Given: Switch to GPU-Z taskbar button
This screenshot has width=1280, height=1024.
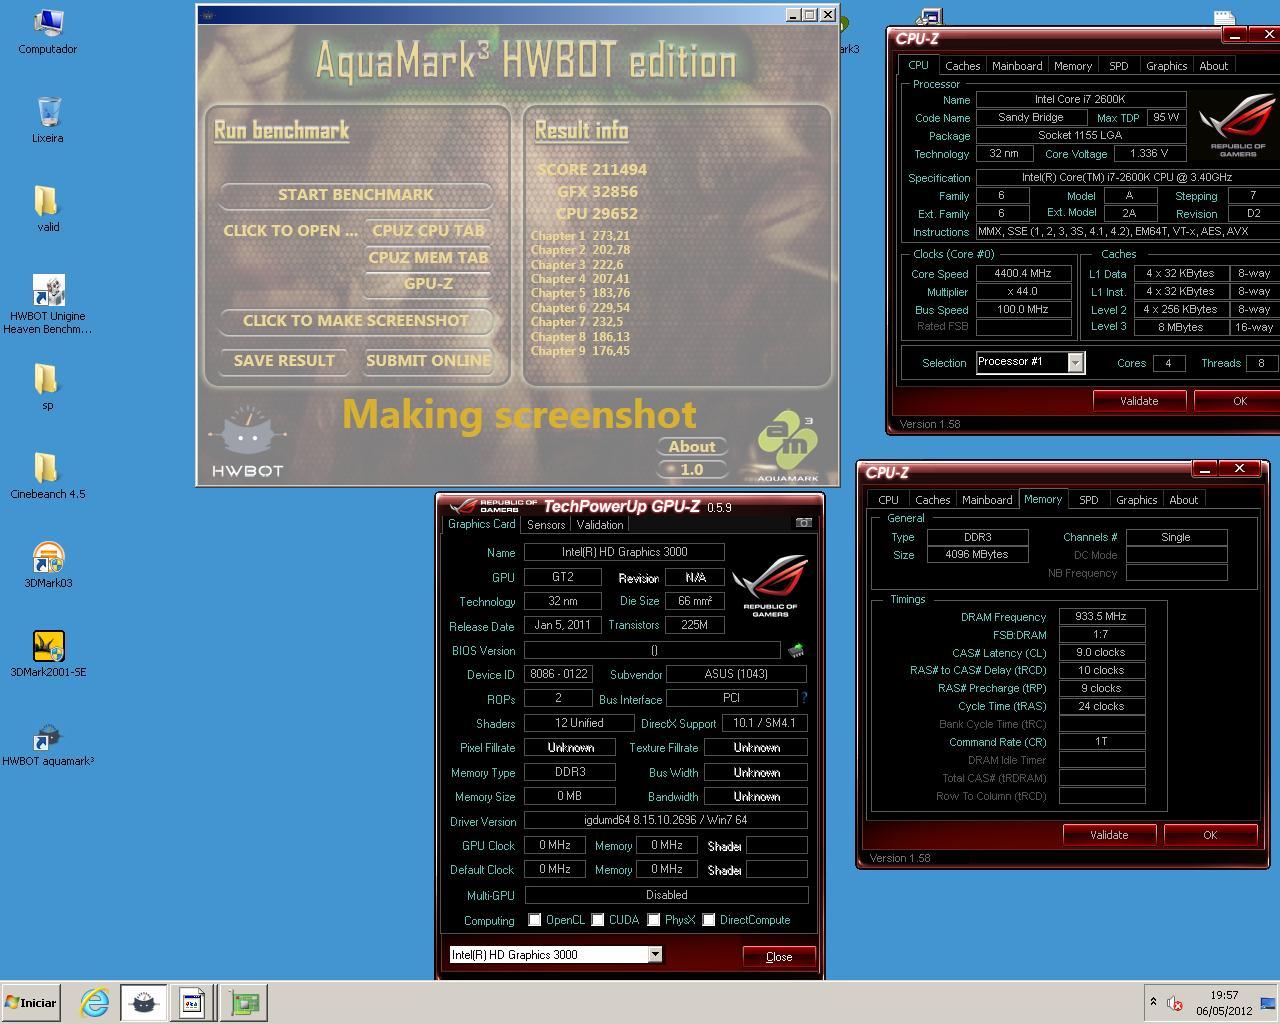Looking at the screenshot, I should tap(244, 1002).
